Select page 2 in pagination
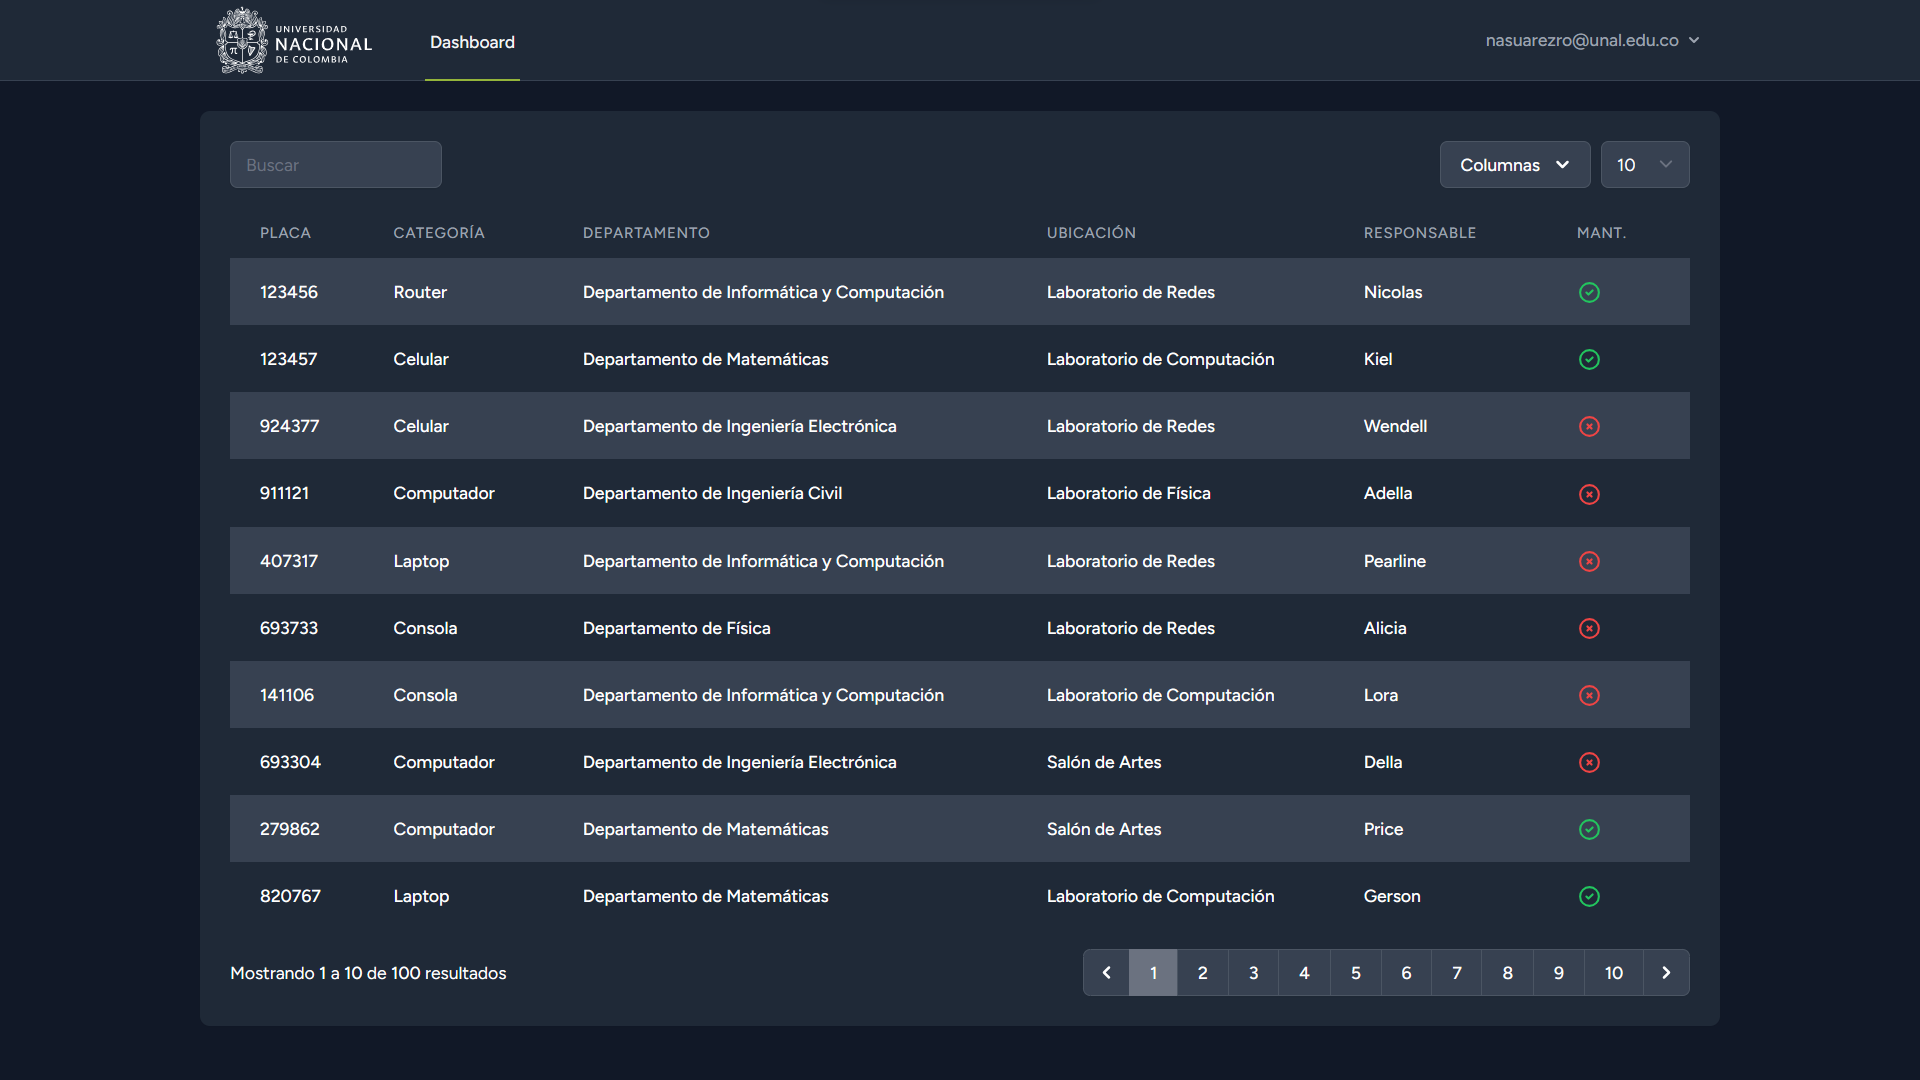1920x1080 pixels. pos(1202,972)
